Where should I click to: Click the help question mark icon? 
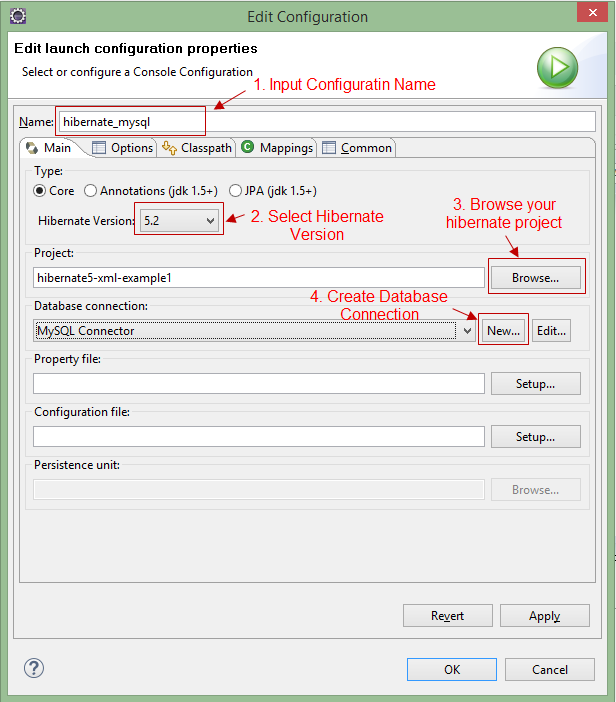[34, 668]
